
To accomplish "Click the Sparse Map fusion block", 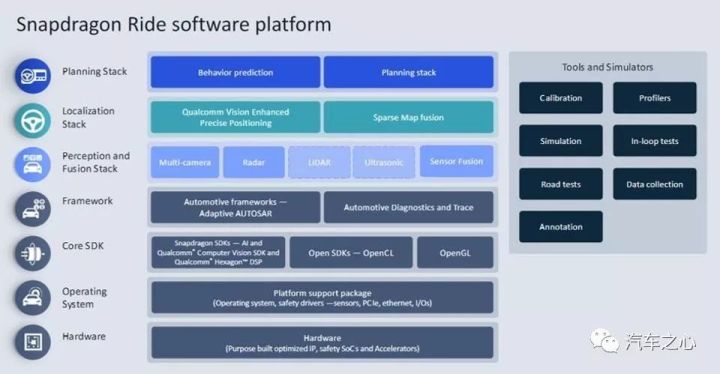I will [408, 117].
